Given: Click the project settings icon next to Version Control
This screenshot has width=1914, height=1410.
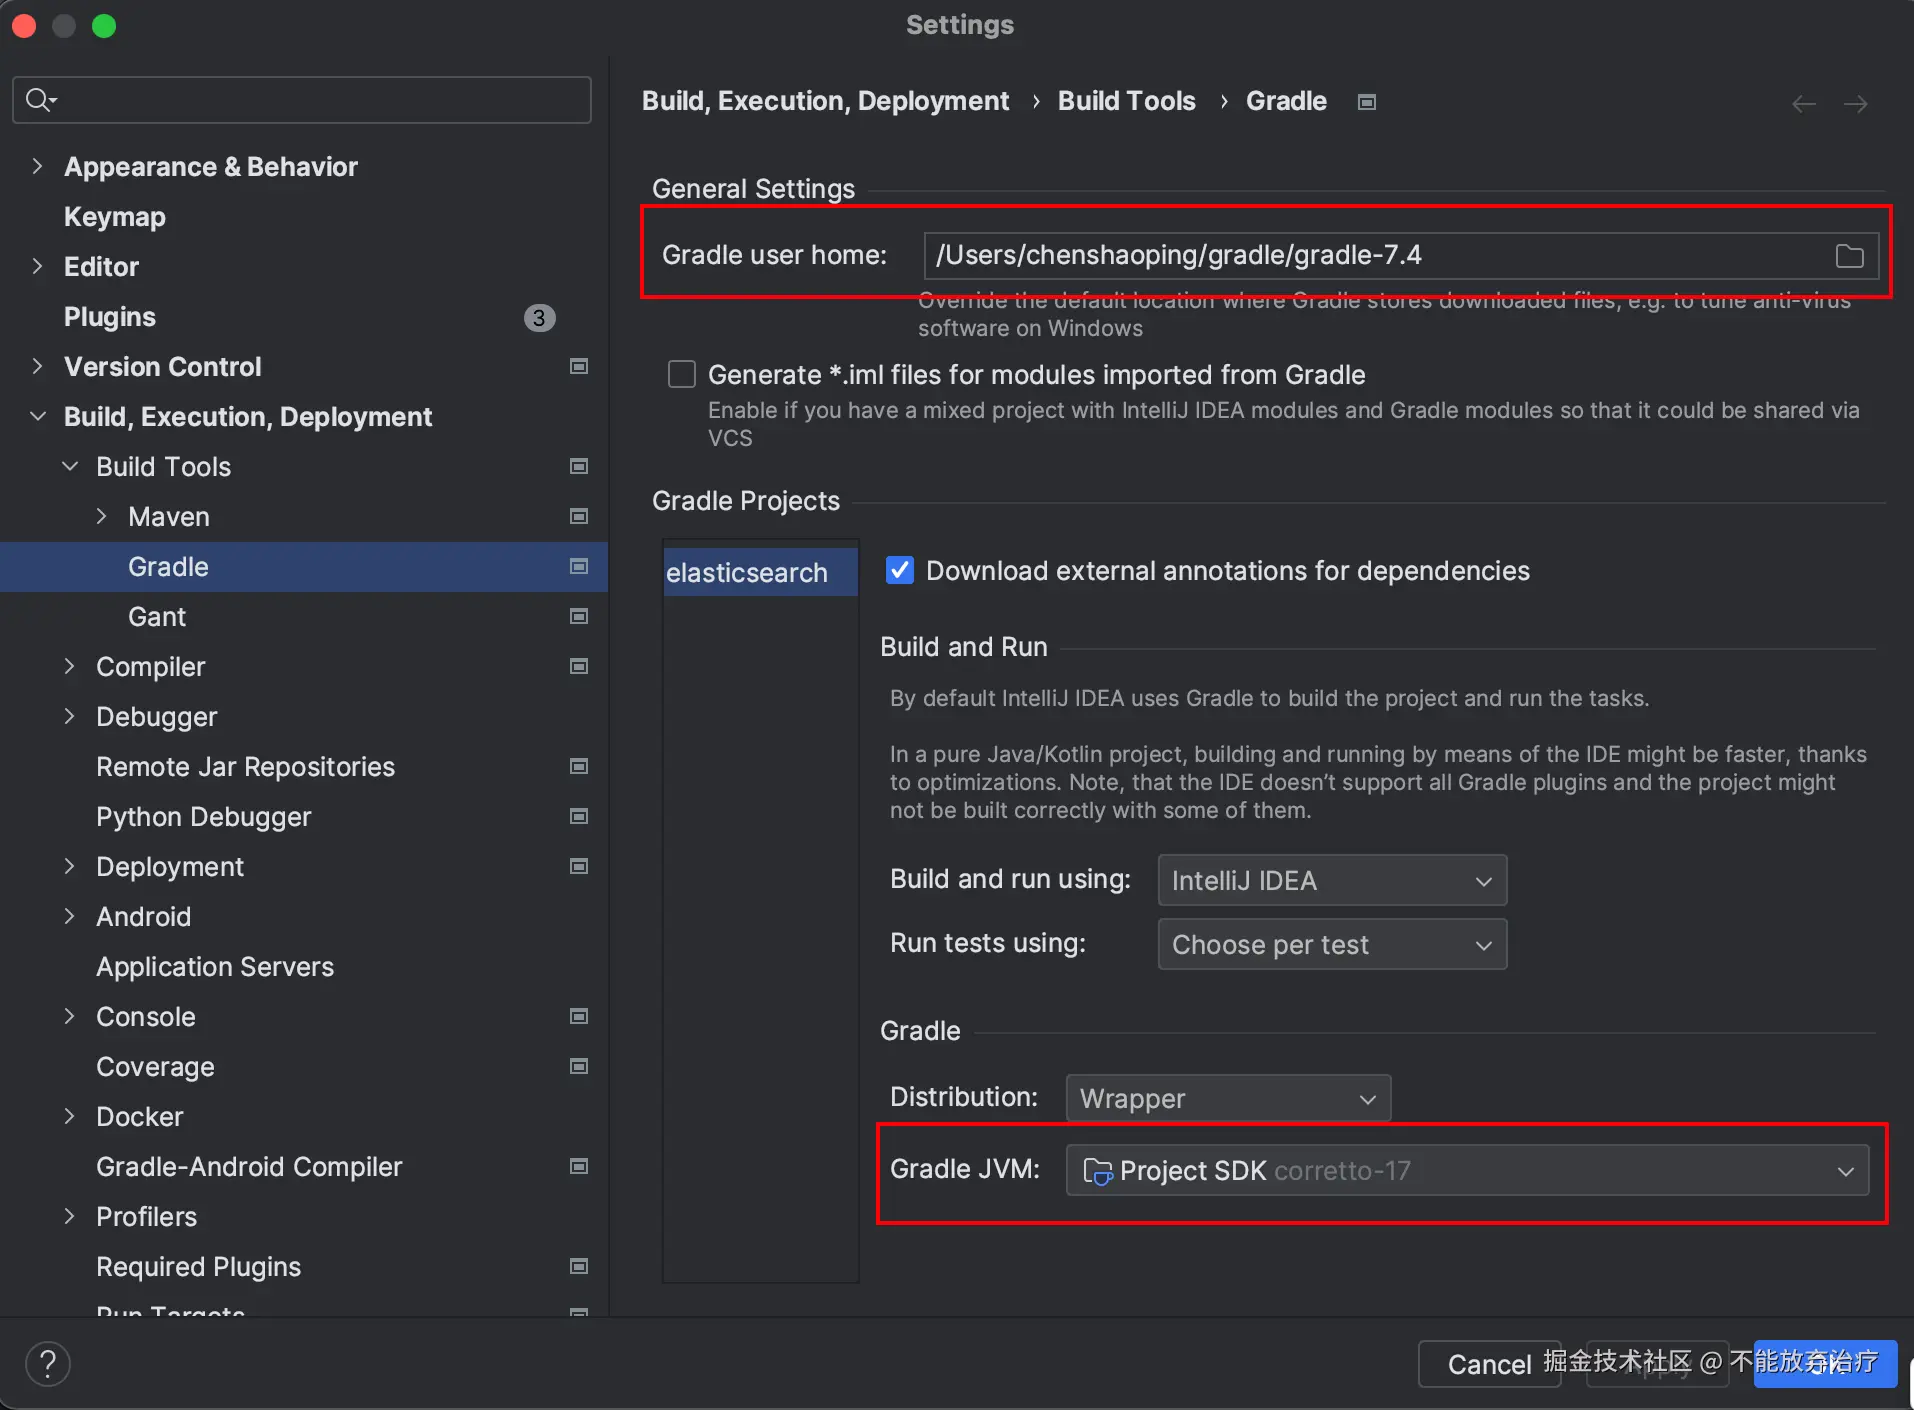Looking at the screenshot, I should point(578,367).
